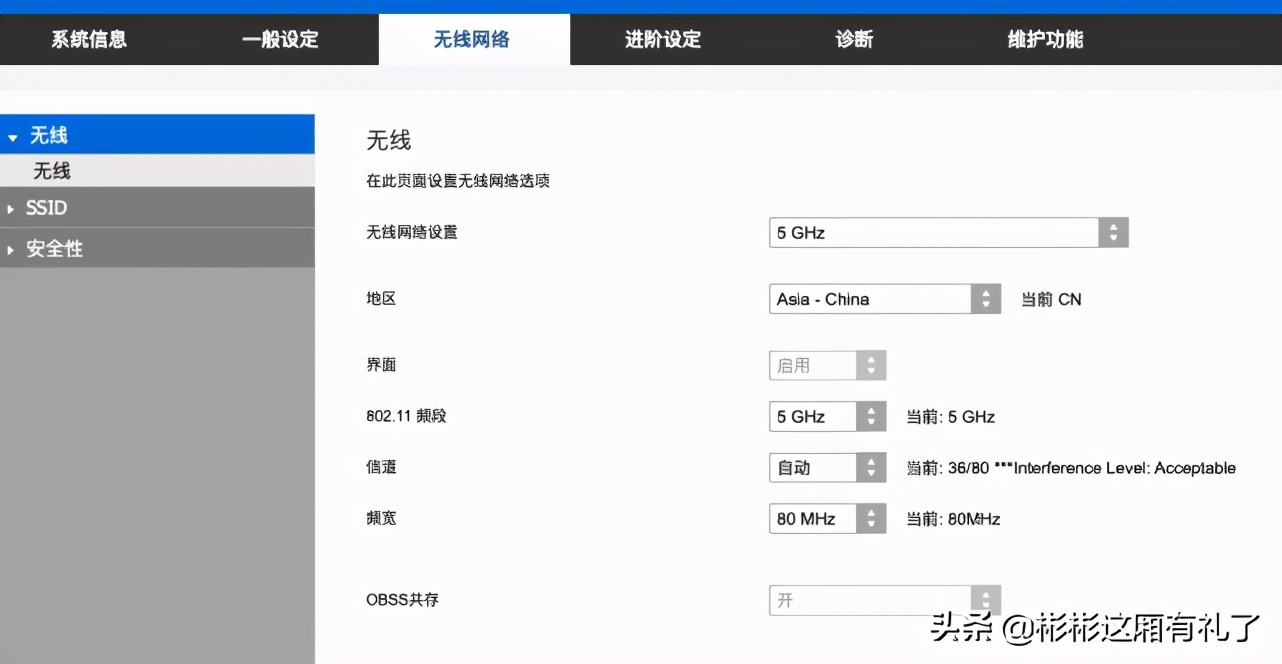The image size is (1282, 664).
Task: Switch to the 系统信息 tab
Action: [x=88, y=39]
